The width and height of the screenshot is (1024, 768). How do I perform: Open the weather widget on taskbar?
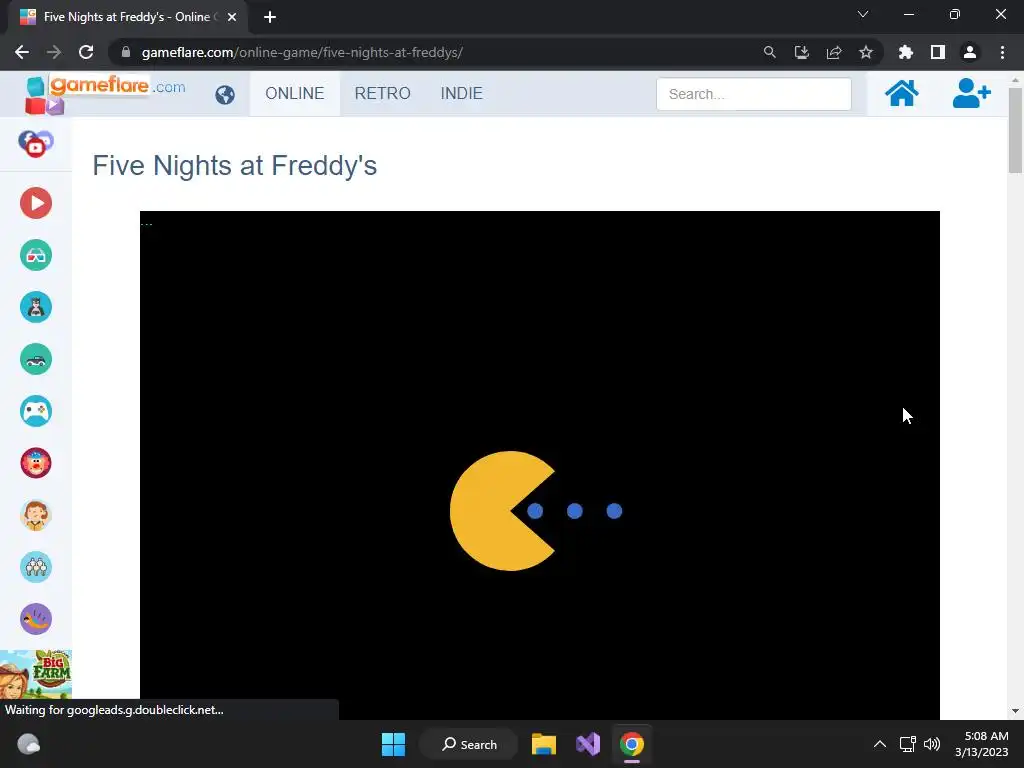[x=28, y=744]
